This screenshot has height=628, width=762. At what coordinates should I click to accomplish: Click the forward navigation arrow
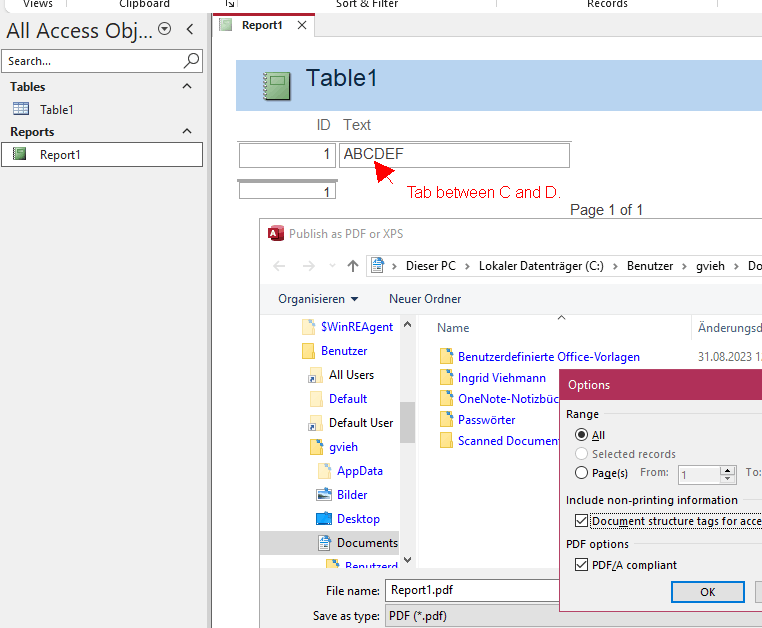click(x=309, y=266)
